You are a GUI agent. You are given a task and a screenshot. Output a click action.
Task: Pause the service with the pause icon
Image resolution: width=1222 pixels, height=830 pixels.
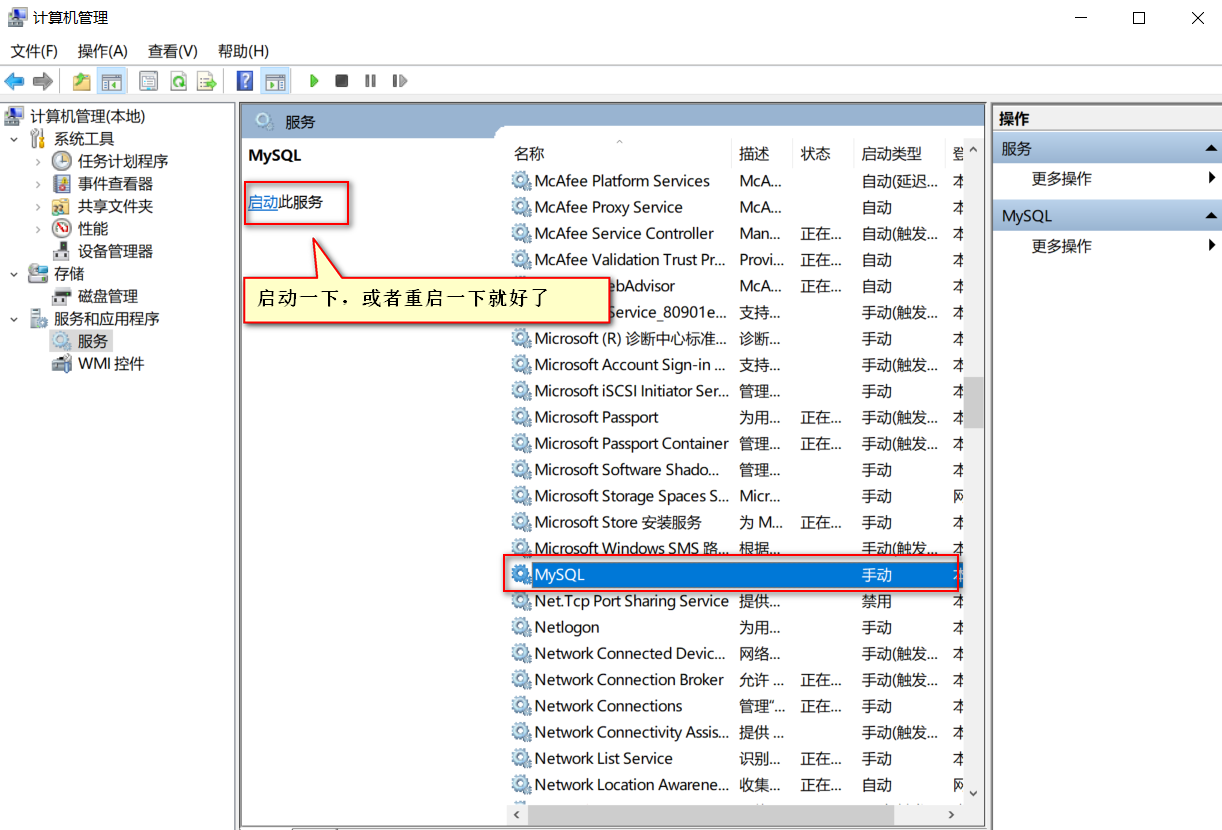coord(371,81)
